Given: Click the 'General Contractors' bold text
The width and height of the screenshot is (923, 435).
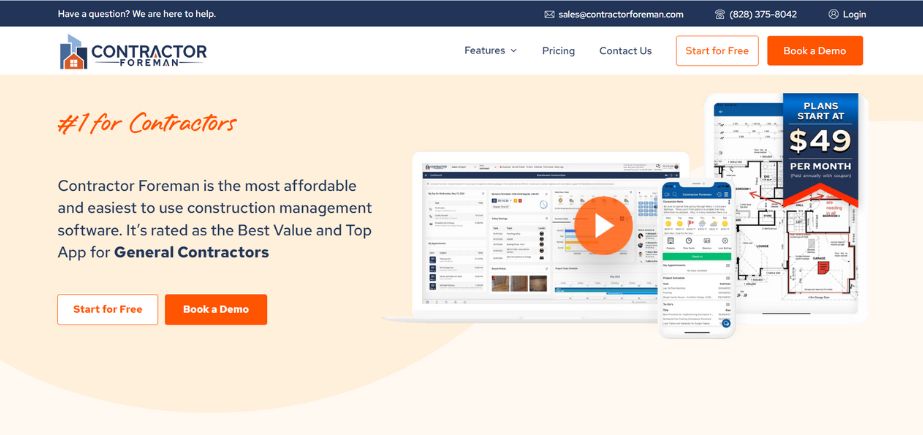Looking at the screenshot, I should (x=191, y=253).
